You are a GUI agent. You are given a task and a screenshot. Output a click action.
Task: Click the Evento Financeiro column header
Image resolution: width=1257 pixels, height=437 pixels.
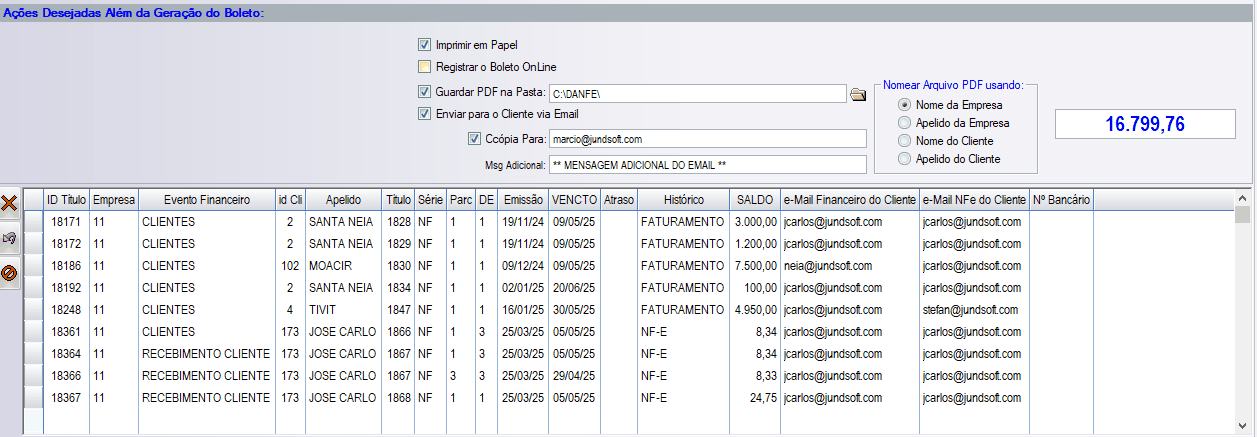click(x=207, y=200)
